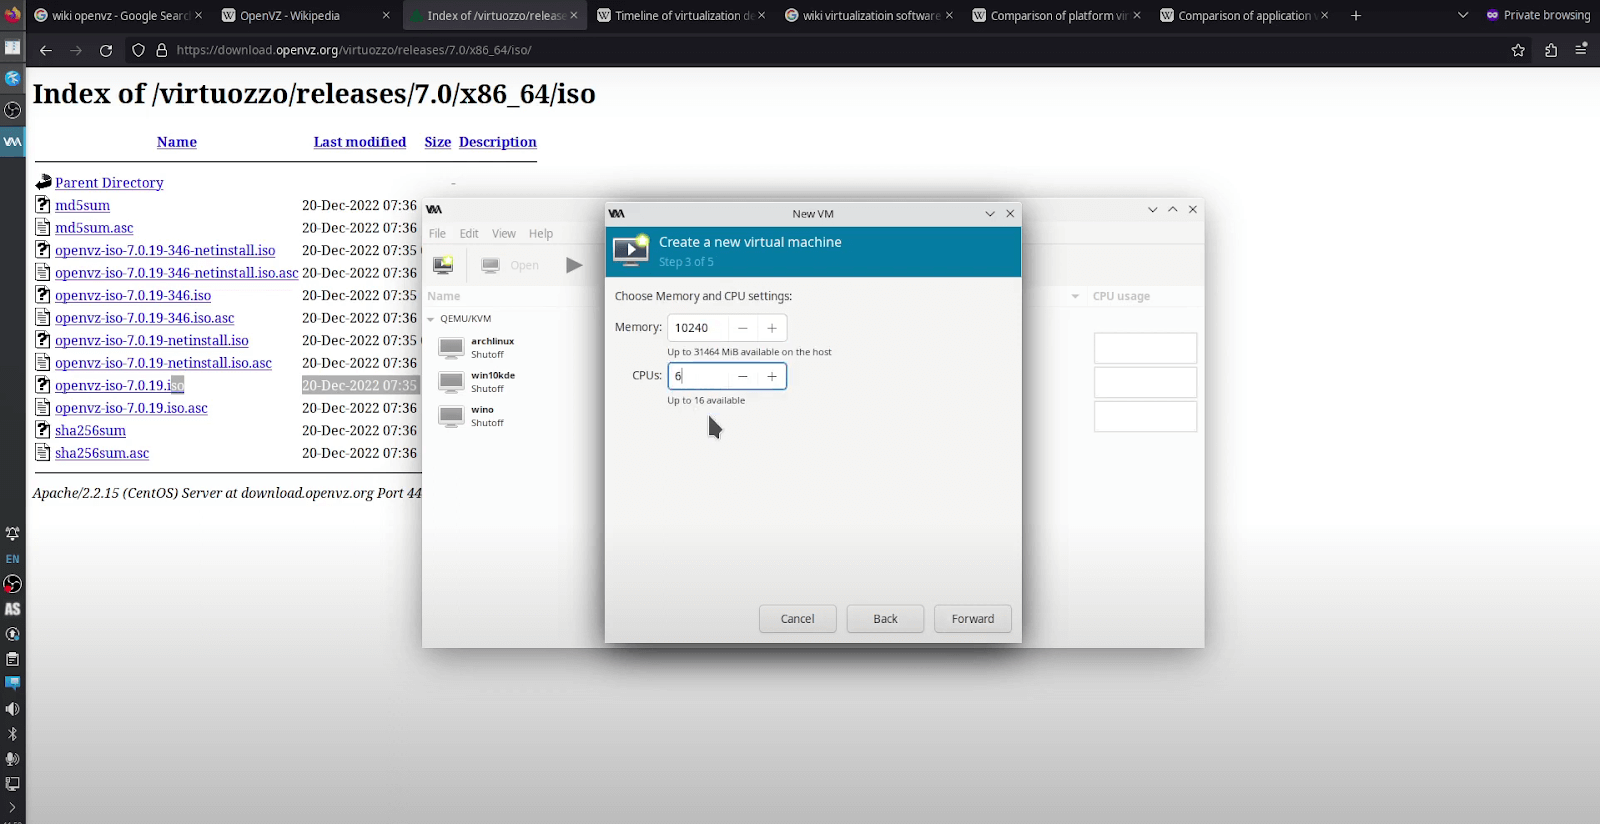Click the shield tracking protection icon
Image resolution: width=1600 pixels, height=824 pixels.
(x=139, y=50)
